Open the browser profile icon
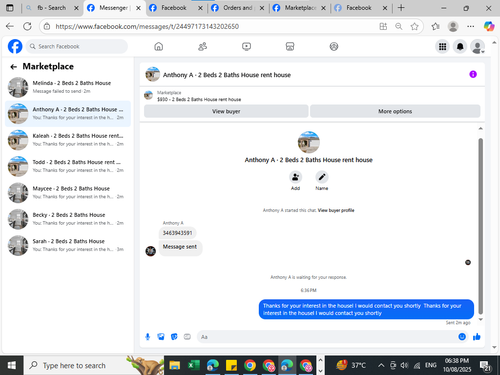 [x=453, y=26]
